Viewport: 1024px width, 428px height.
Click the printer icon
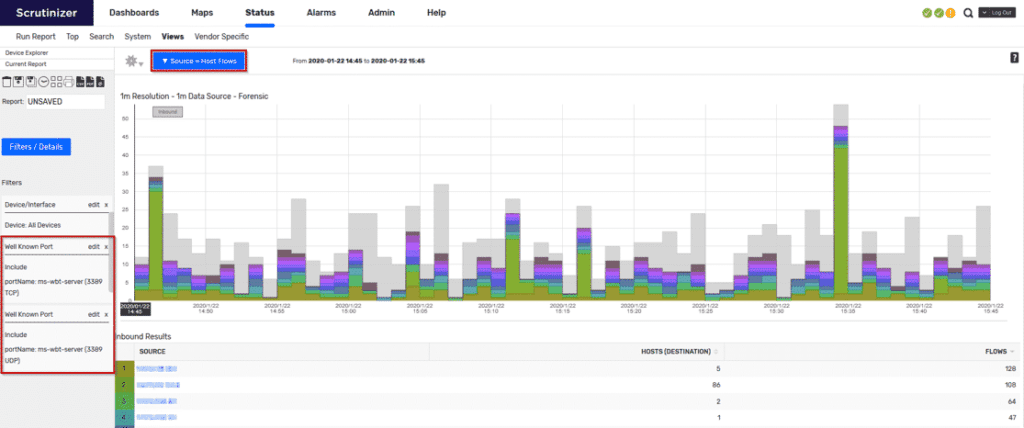pos(68,82)
